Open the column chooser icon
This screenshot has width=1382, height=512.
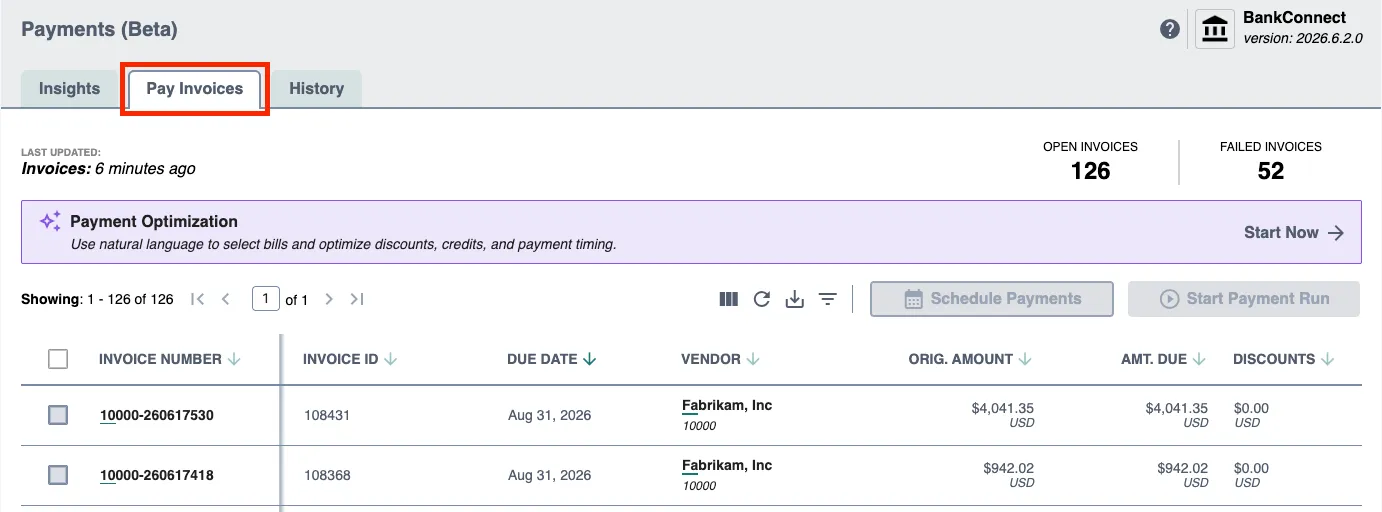[729, 299]
